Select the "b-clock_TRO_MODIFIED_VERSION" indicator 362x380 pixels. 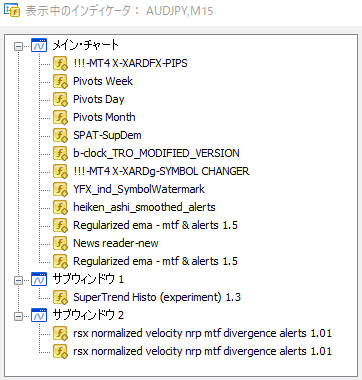point(156,153)
